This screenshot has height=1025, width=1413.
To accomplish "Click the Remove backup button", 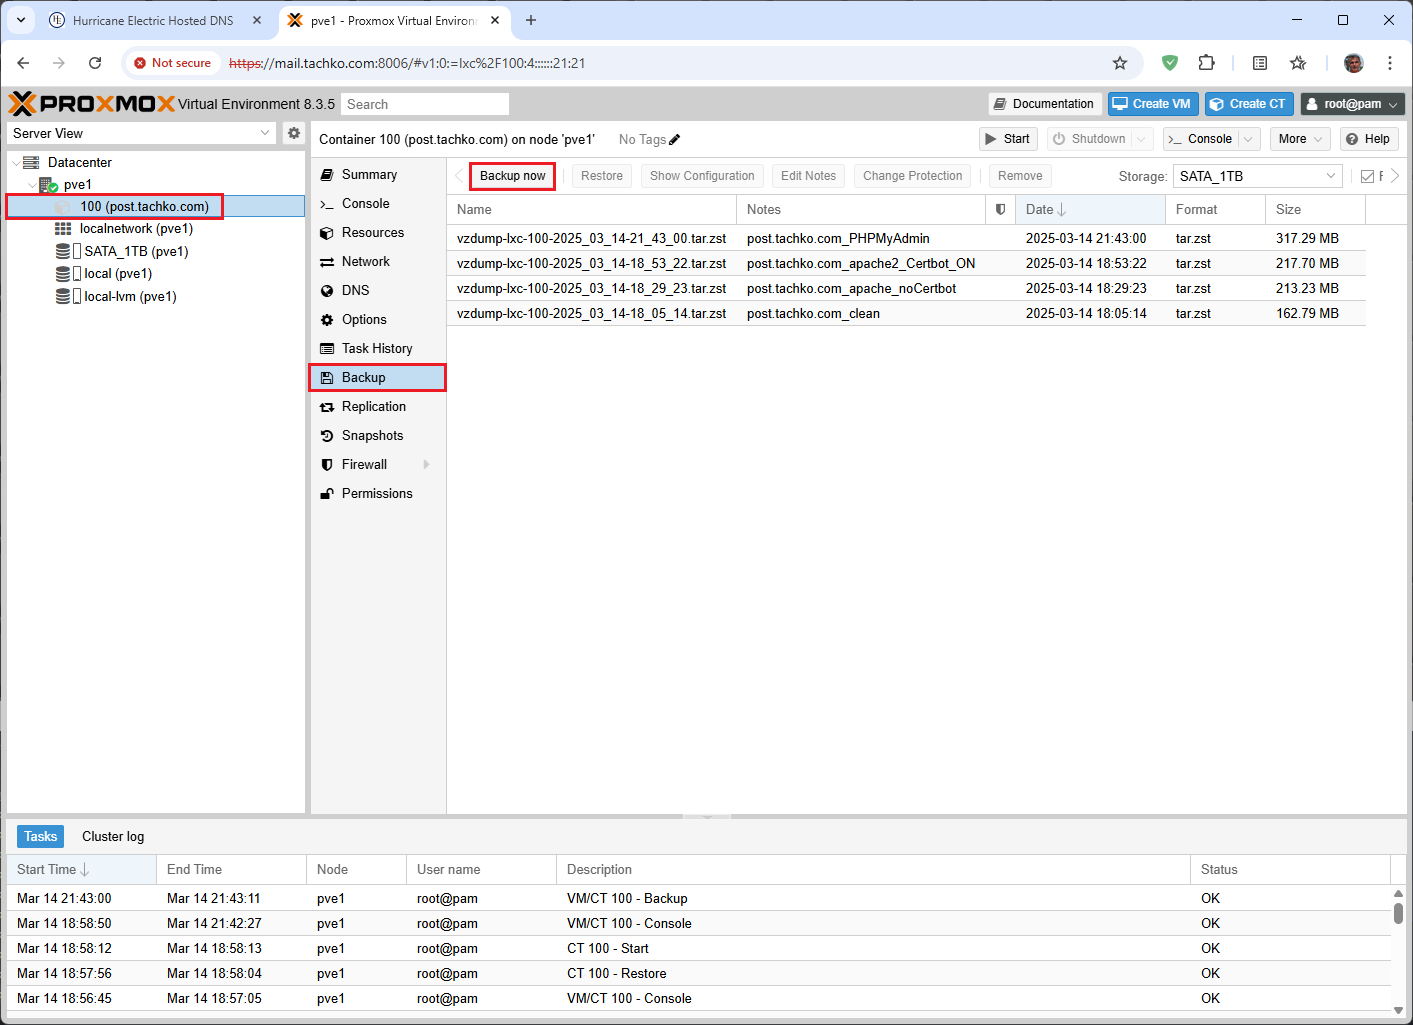I will click(1020, 176).
